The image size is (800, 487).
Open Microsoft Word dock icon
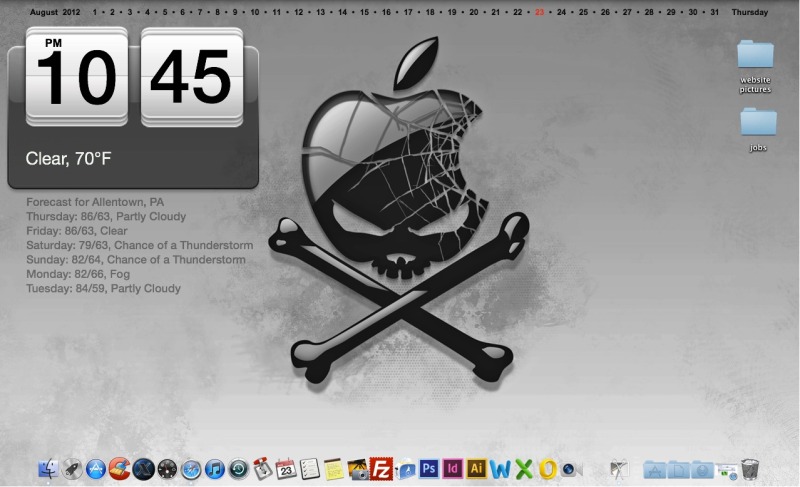501,469
